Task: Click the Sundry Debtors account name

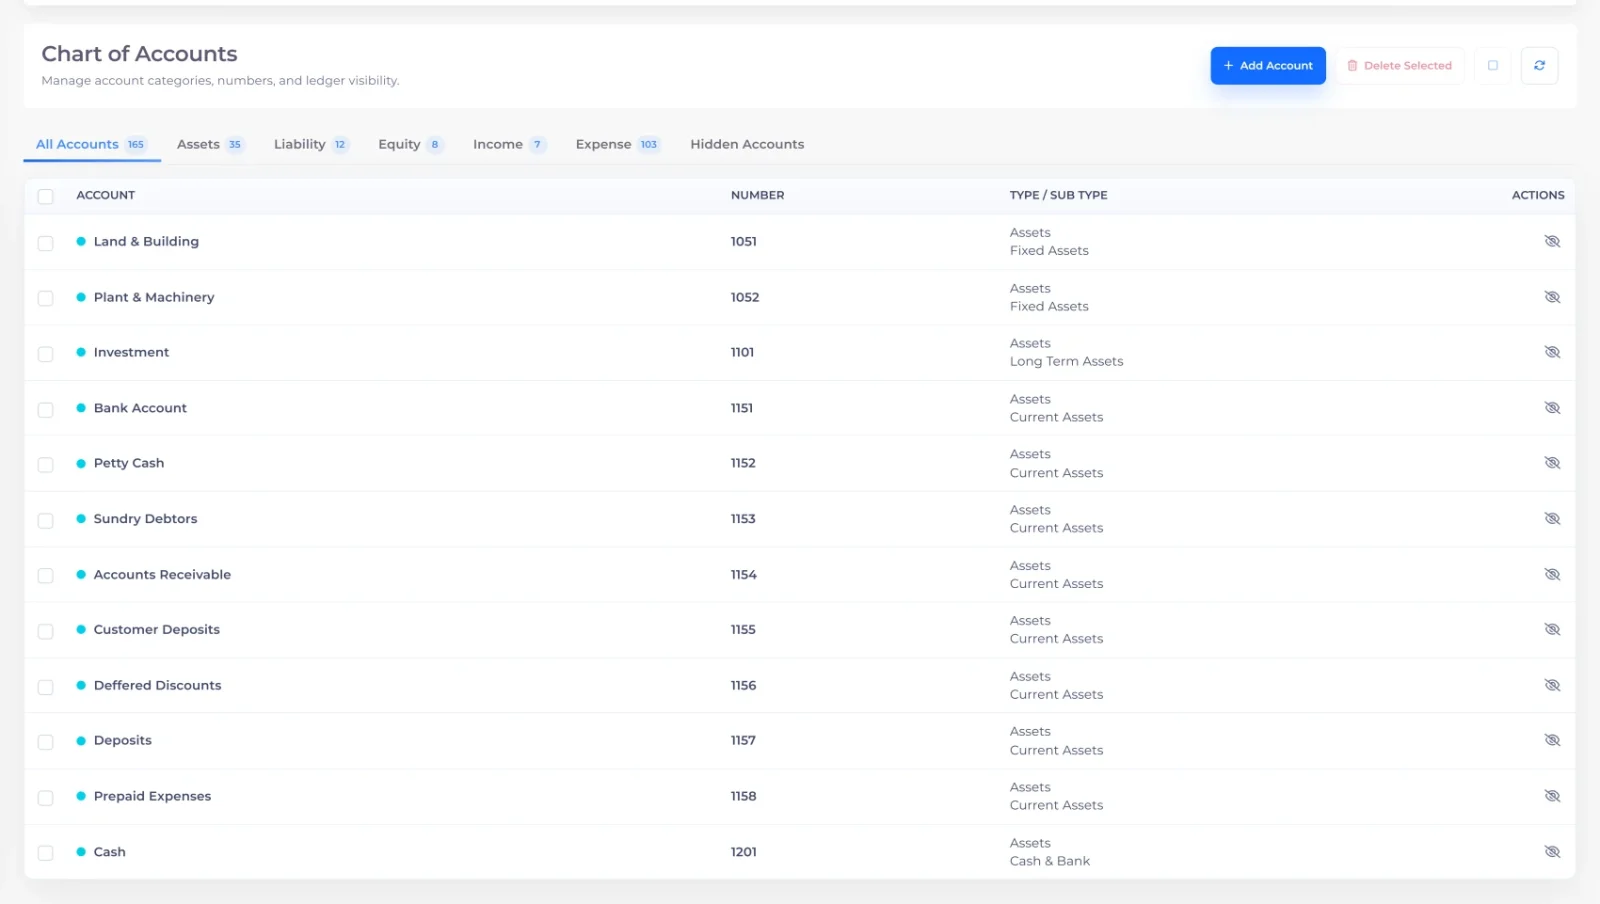Action: (x=145, y=519)
